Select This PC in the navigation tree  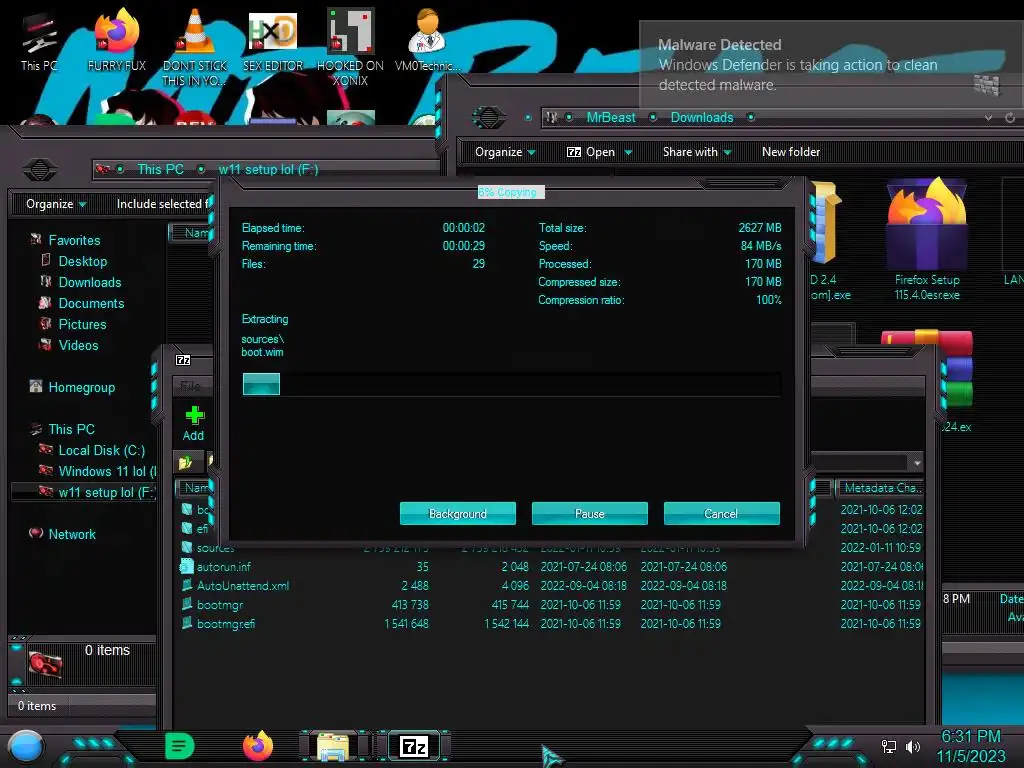[71, 429]
